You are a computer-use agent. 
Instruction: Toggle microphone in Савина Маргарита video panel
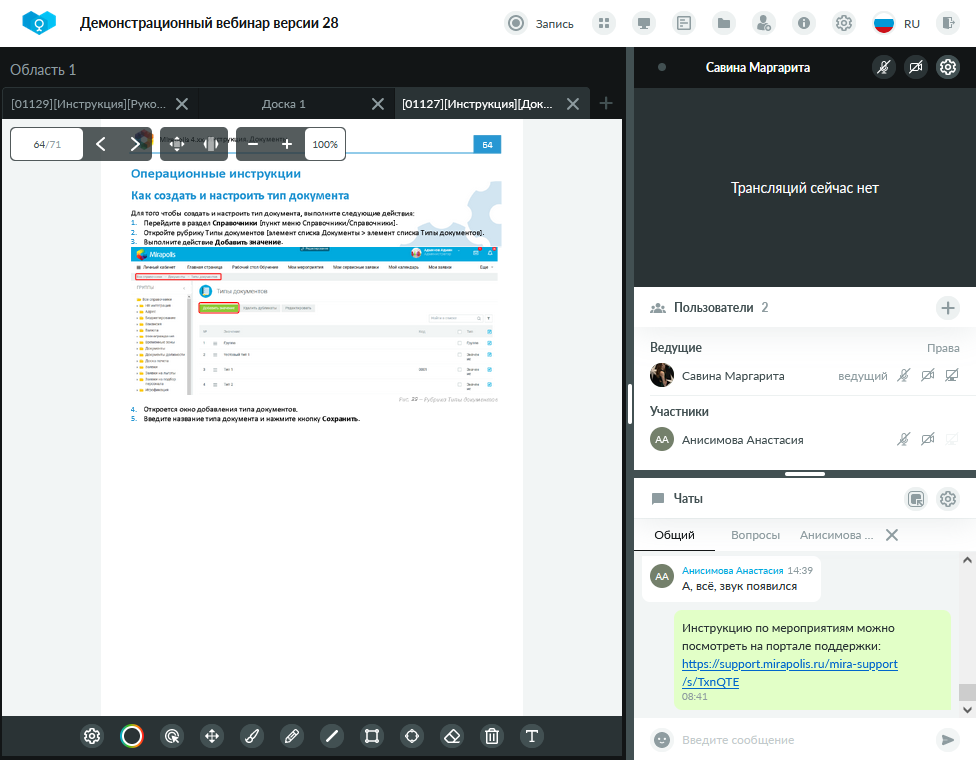pyautogui.click(x=884, y=67)
